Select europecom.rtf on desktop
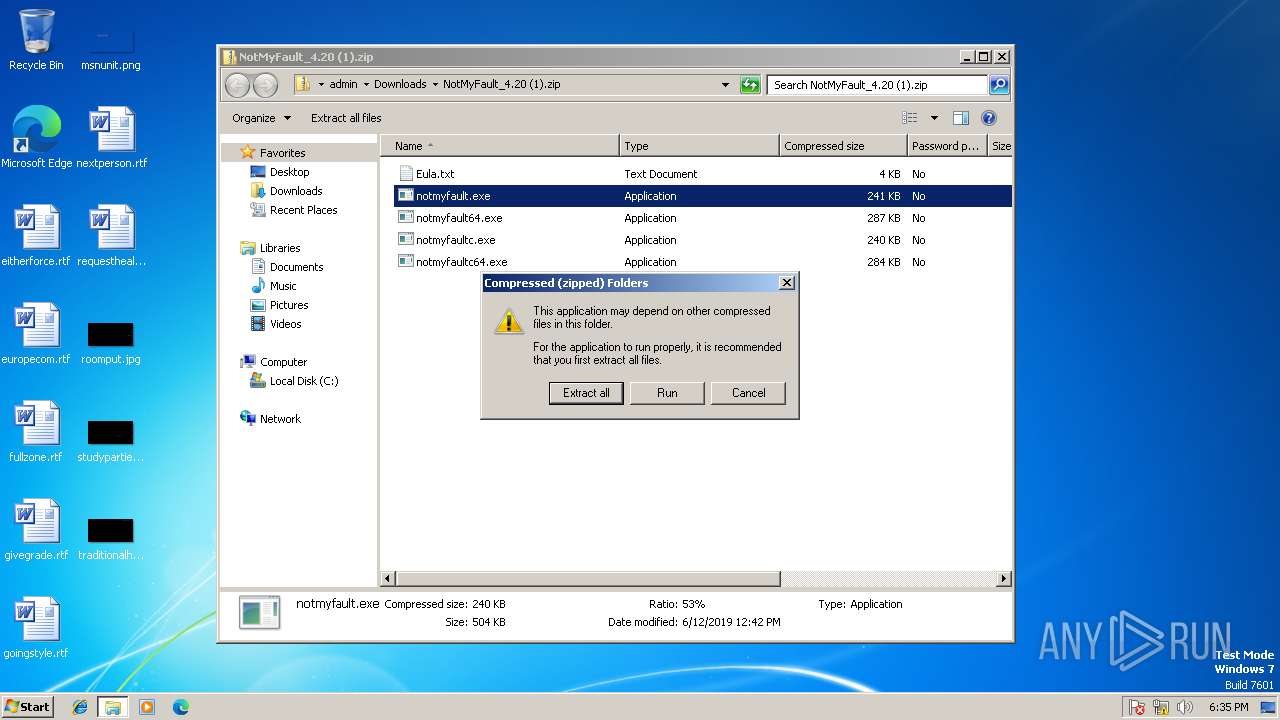This screenshot has height=720, width=1280. [x=36, y=334]
